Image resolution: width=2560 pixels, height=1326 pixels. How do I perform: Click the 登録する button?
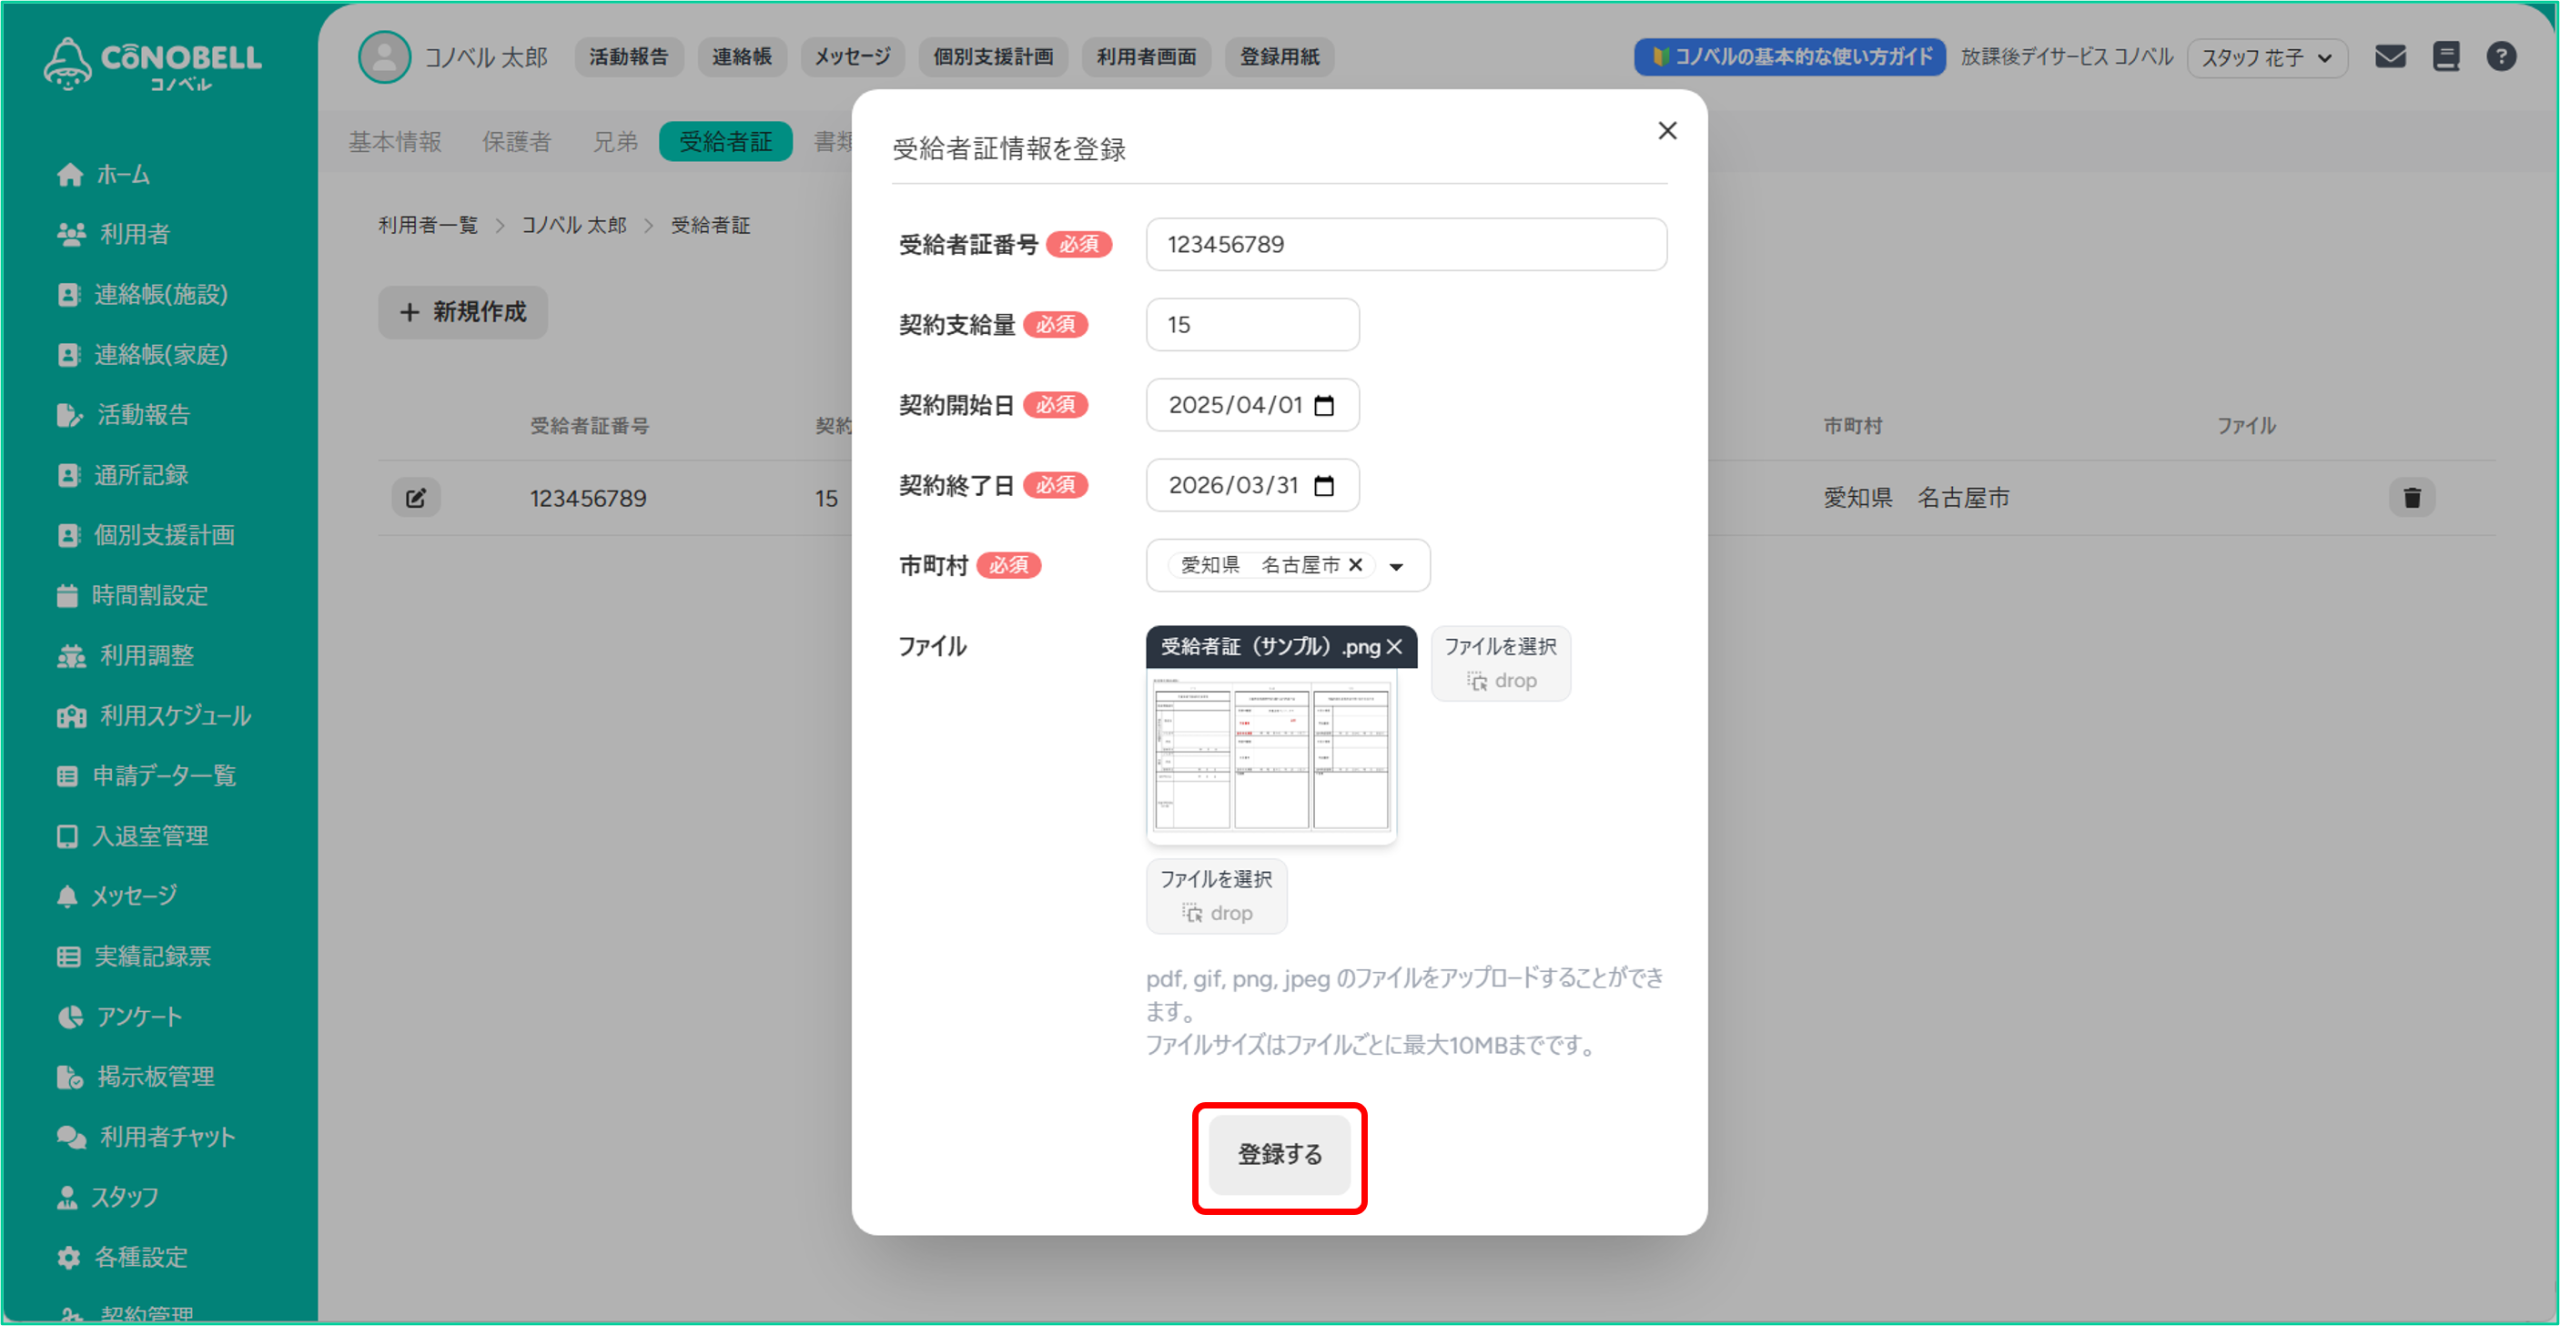click(1279, 1155)
